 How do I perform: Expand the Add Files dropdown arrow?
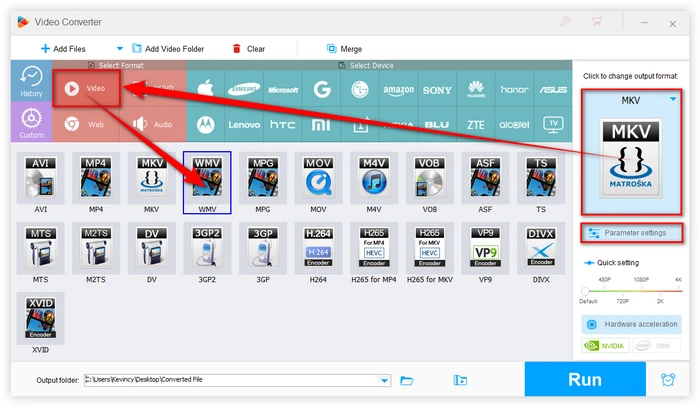point(120,48)
